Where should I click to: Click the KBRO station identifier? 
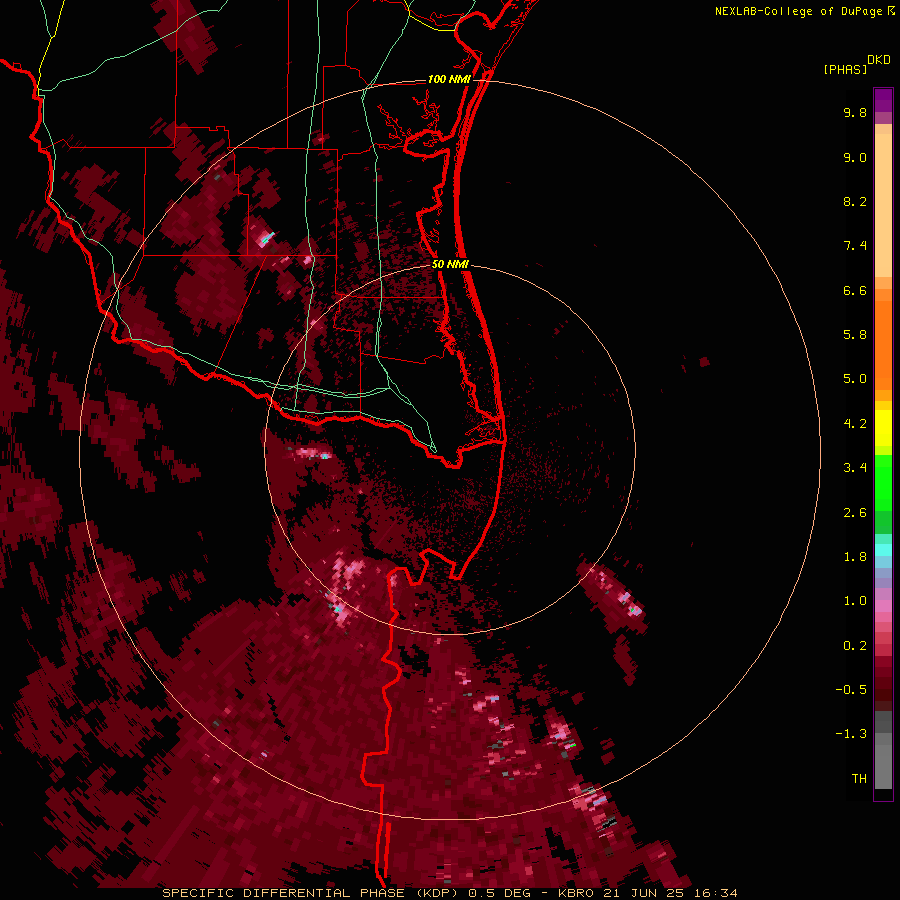point(576,893)
